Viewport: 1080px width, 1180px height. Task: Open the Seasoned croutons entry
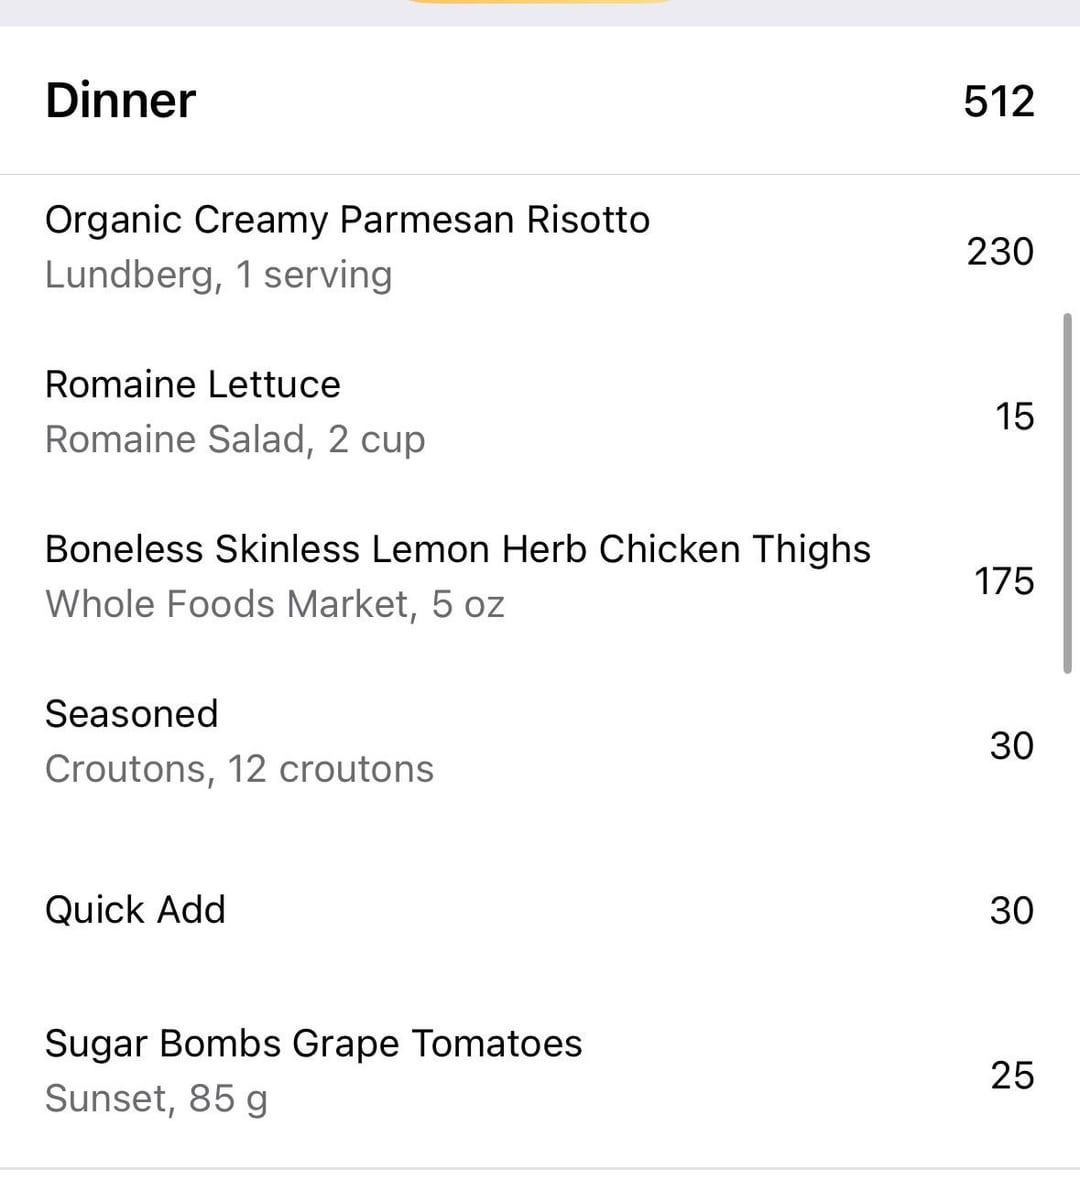pyautogui.click(x=131, y=714)
